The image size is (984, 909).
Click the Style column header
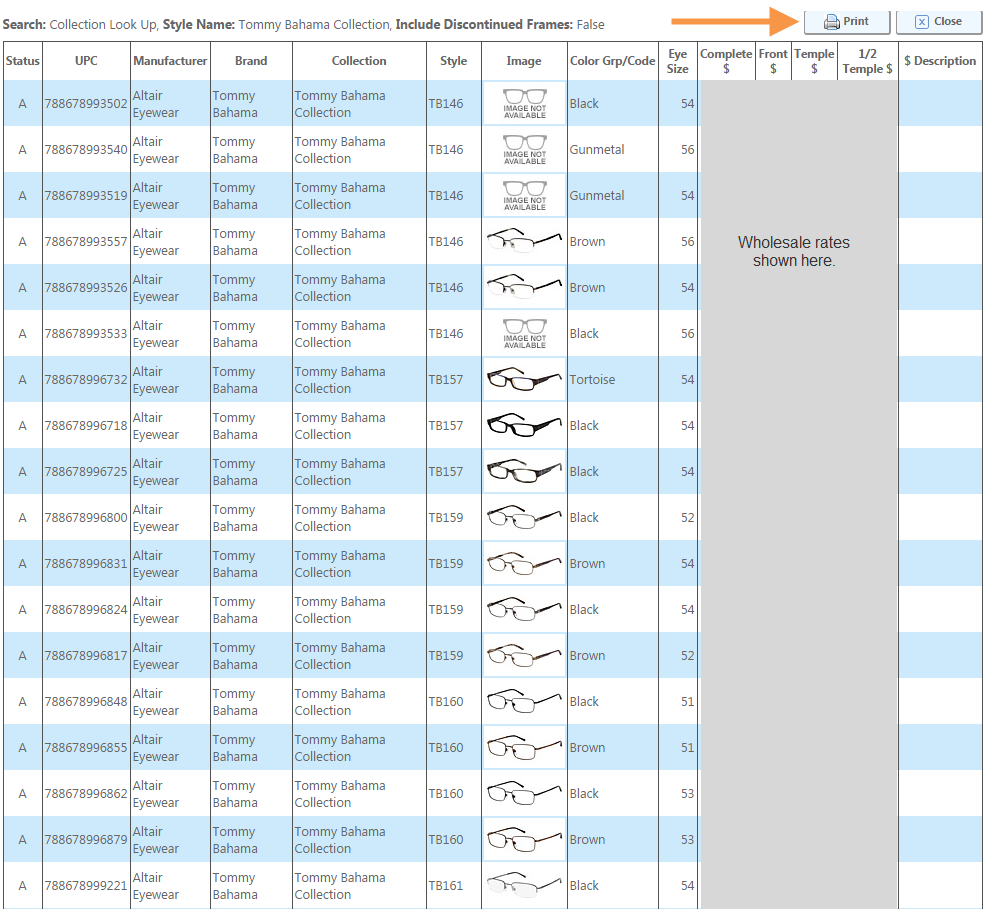(454, 61)
